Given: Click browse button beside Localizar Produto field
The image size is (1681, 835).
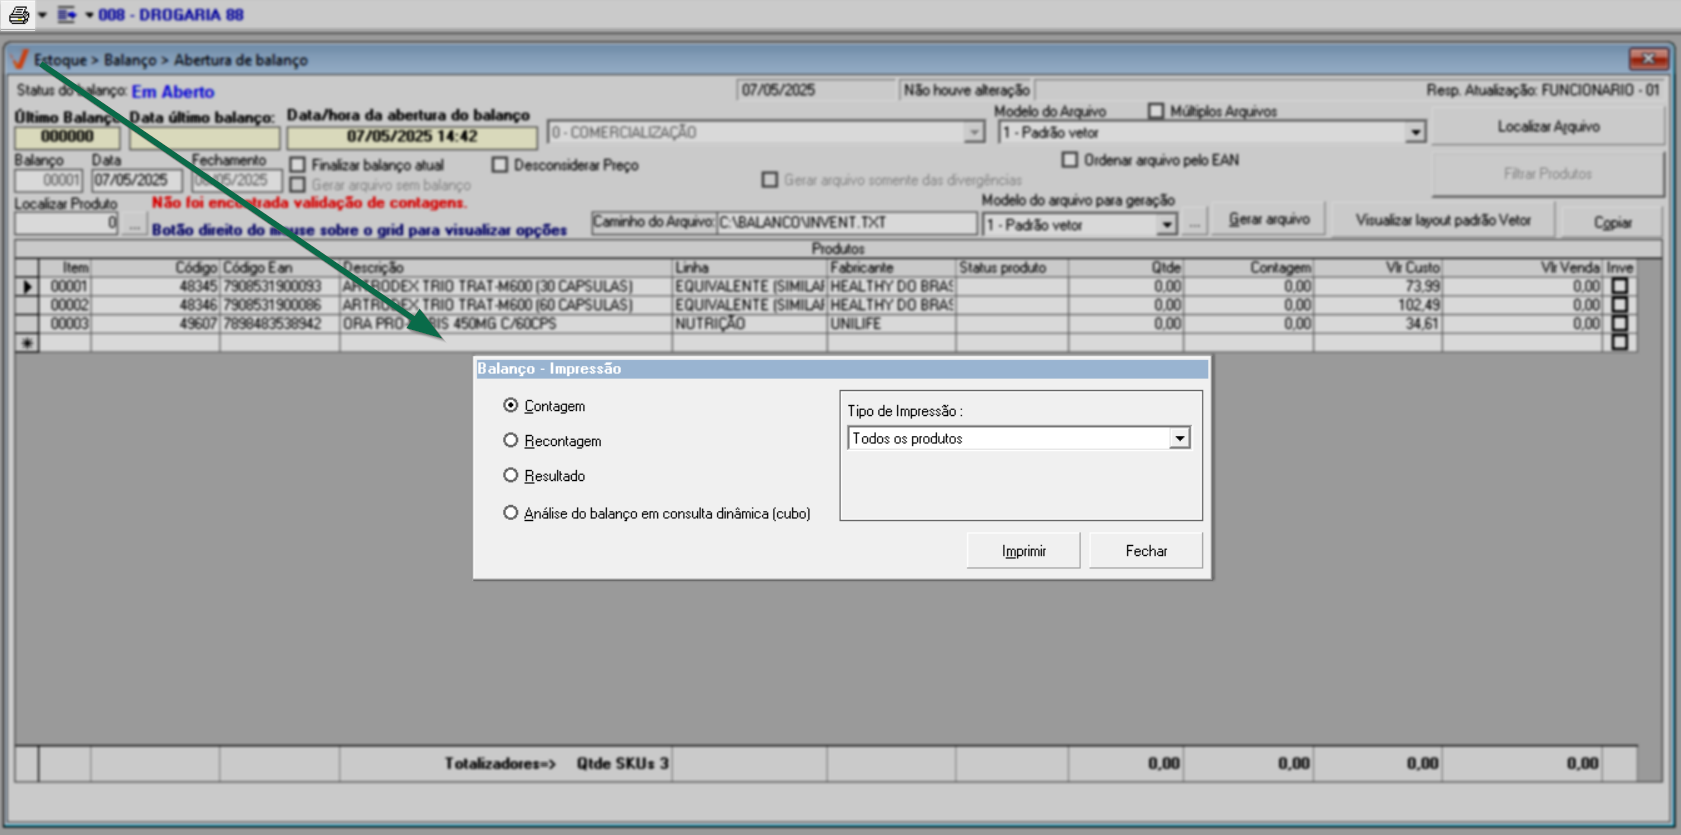Looking at the screenshot, I should click(134, 225).
